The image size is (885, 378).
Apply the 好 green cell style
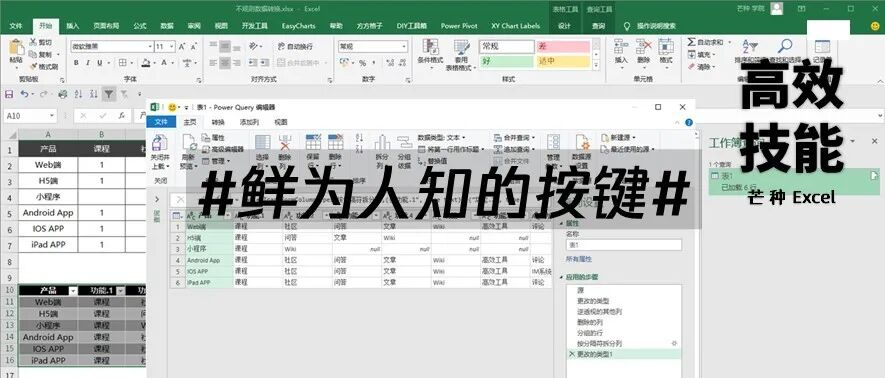507,61
